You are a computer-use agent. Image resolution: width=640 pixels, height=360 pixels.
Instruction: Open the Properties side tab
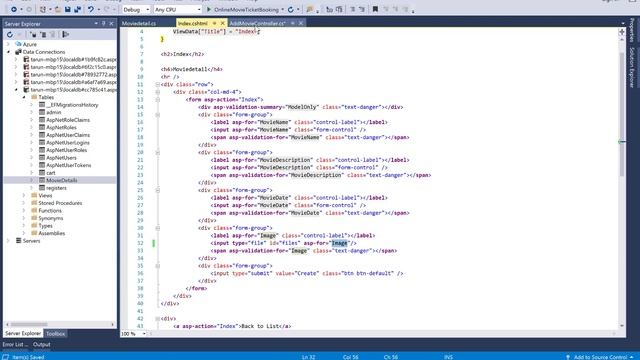632,29
